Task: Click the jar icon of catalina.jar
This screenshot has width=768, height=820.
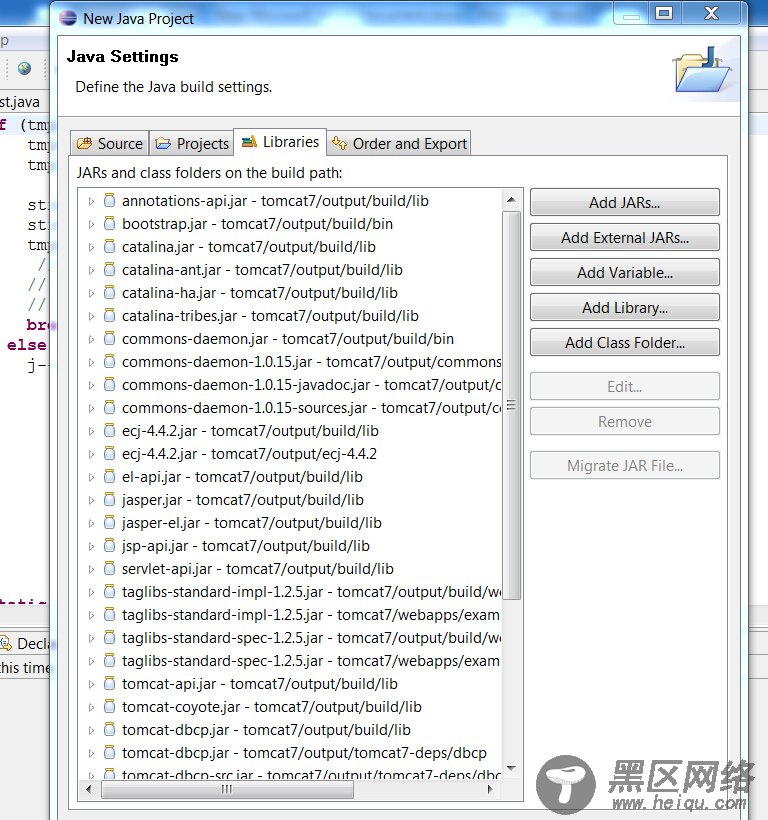Action: click(x=109, y=246)
